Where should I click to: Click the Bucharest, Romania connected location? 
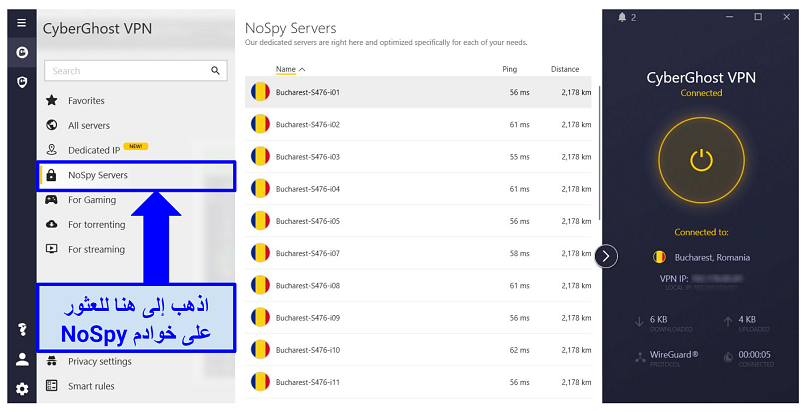[x=712, y=257]
